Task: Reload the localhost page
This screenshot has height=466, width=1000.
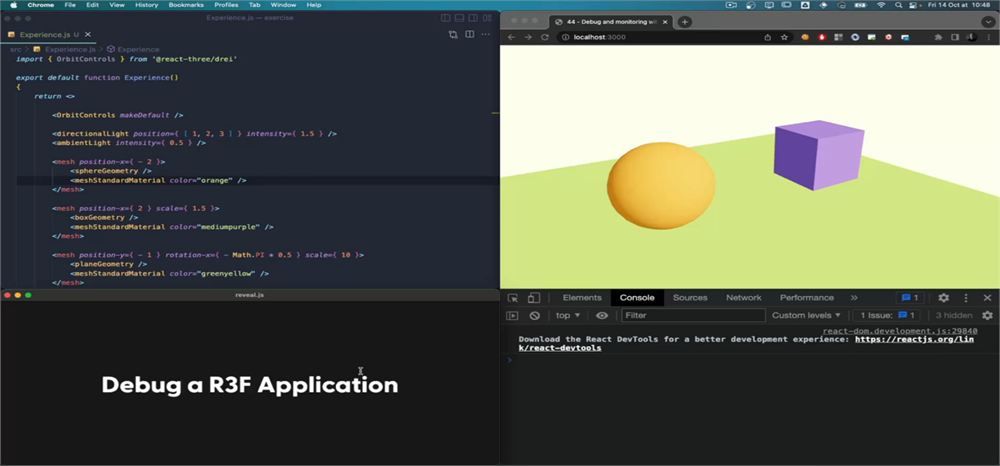Action: [x=545, y=37]
